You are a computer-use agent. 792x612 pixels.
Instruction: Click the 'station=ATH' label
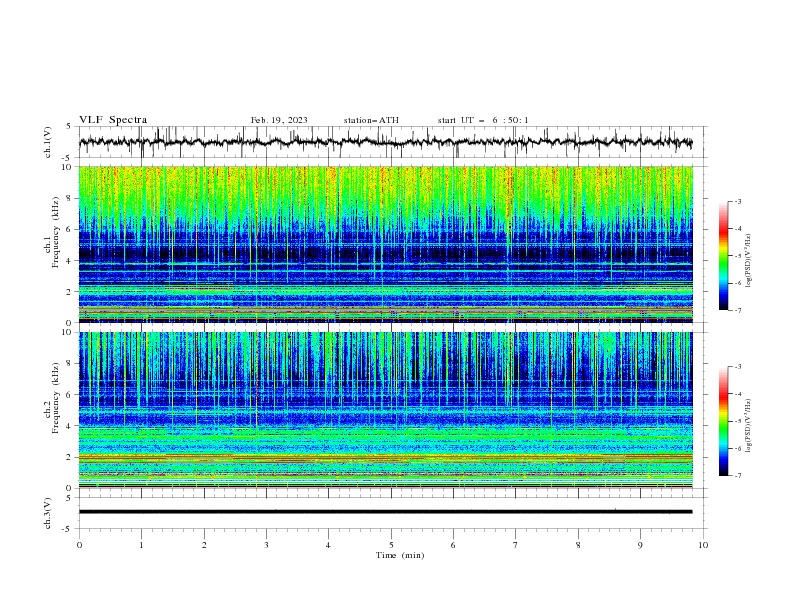coord(371,120)
